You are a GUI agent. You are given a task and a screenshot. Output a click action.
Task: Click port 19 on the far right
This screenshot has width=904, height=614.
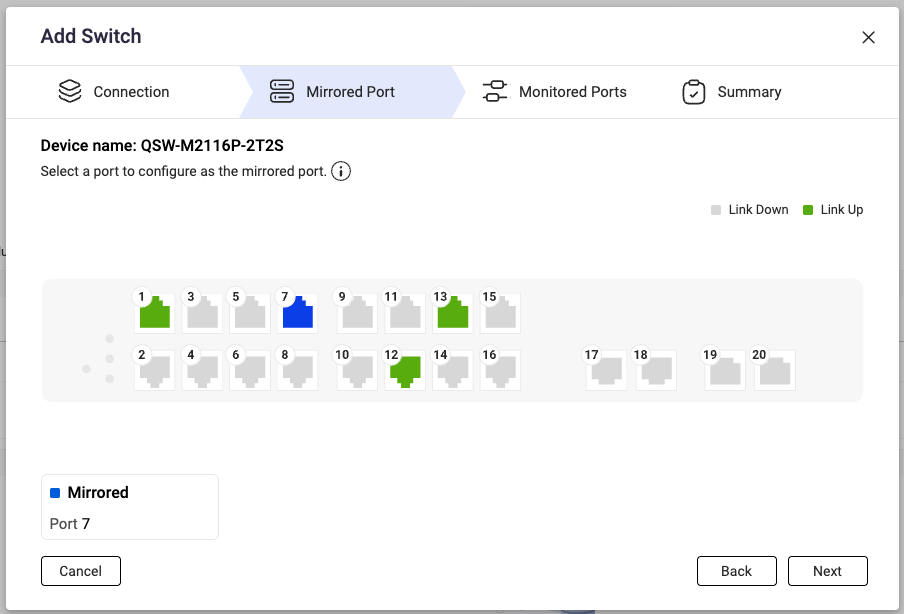[724, 369]
